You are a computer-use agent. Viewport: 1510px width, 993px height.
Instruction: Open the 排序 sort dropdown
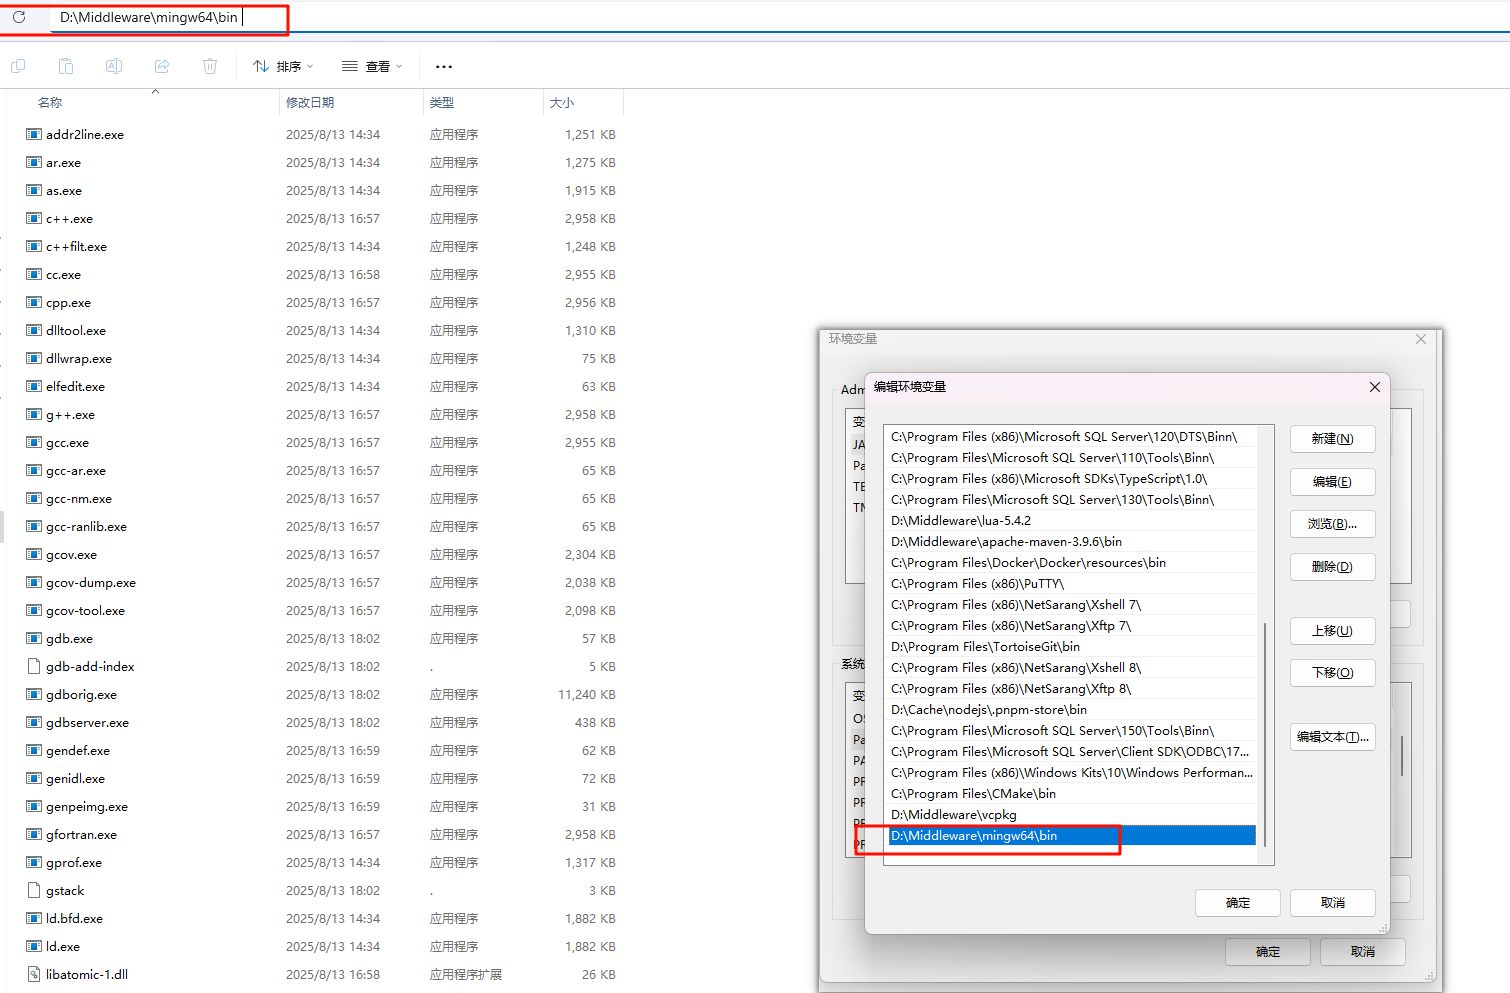point(283,66)
